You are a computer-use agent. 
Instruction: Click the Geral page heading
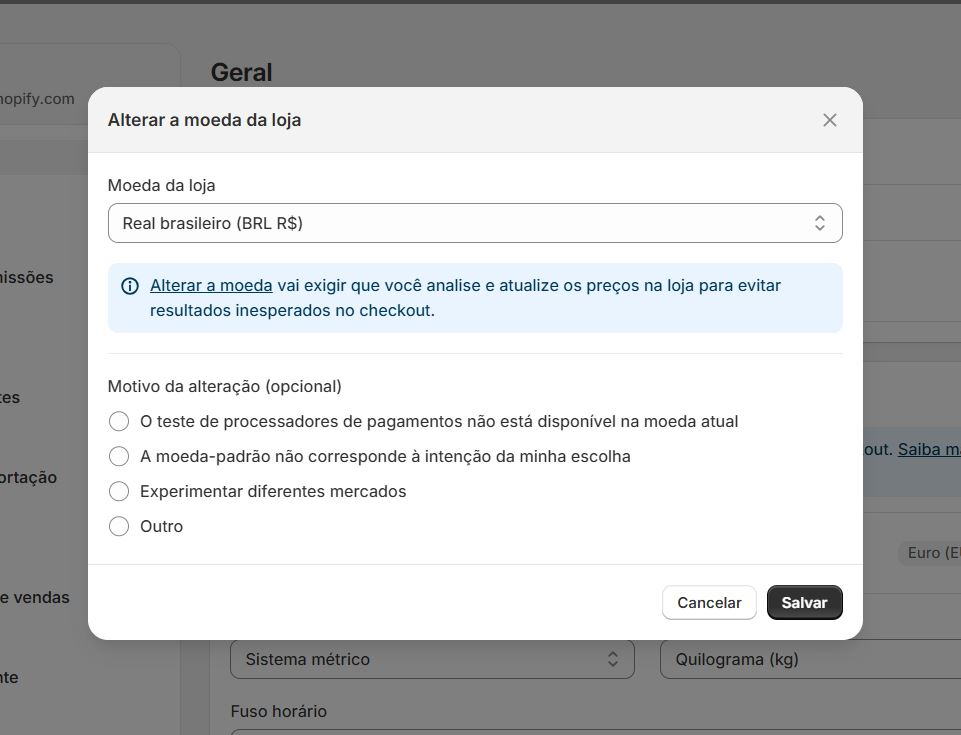click(241, 73)
